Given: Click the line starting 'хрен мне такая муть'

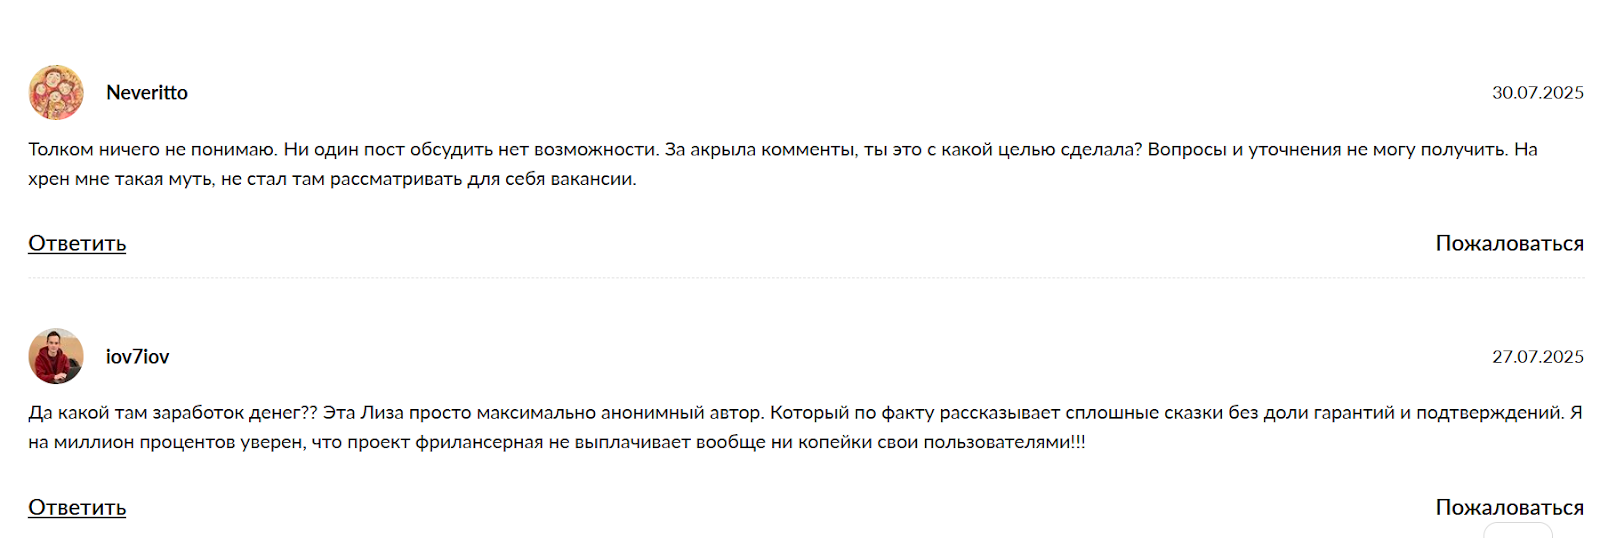Looking at the screenshot, I should point(332,179).
